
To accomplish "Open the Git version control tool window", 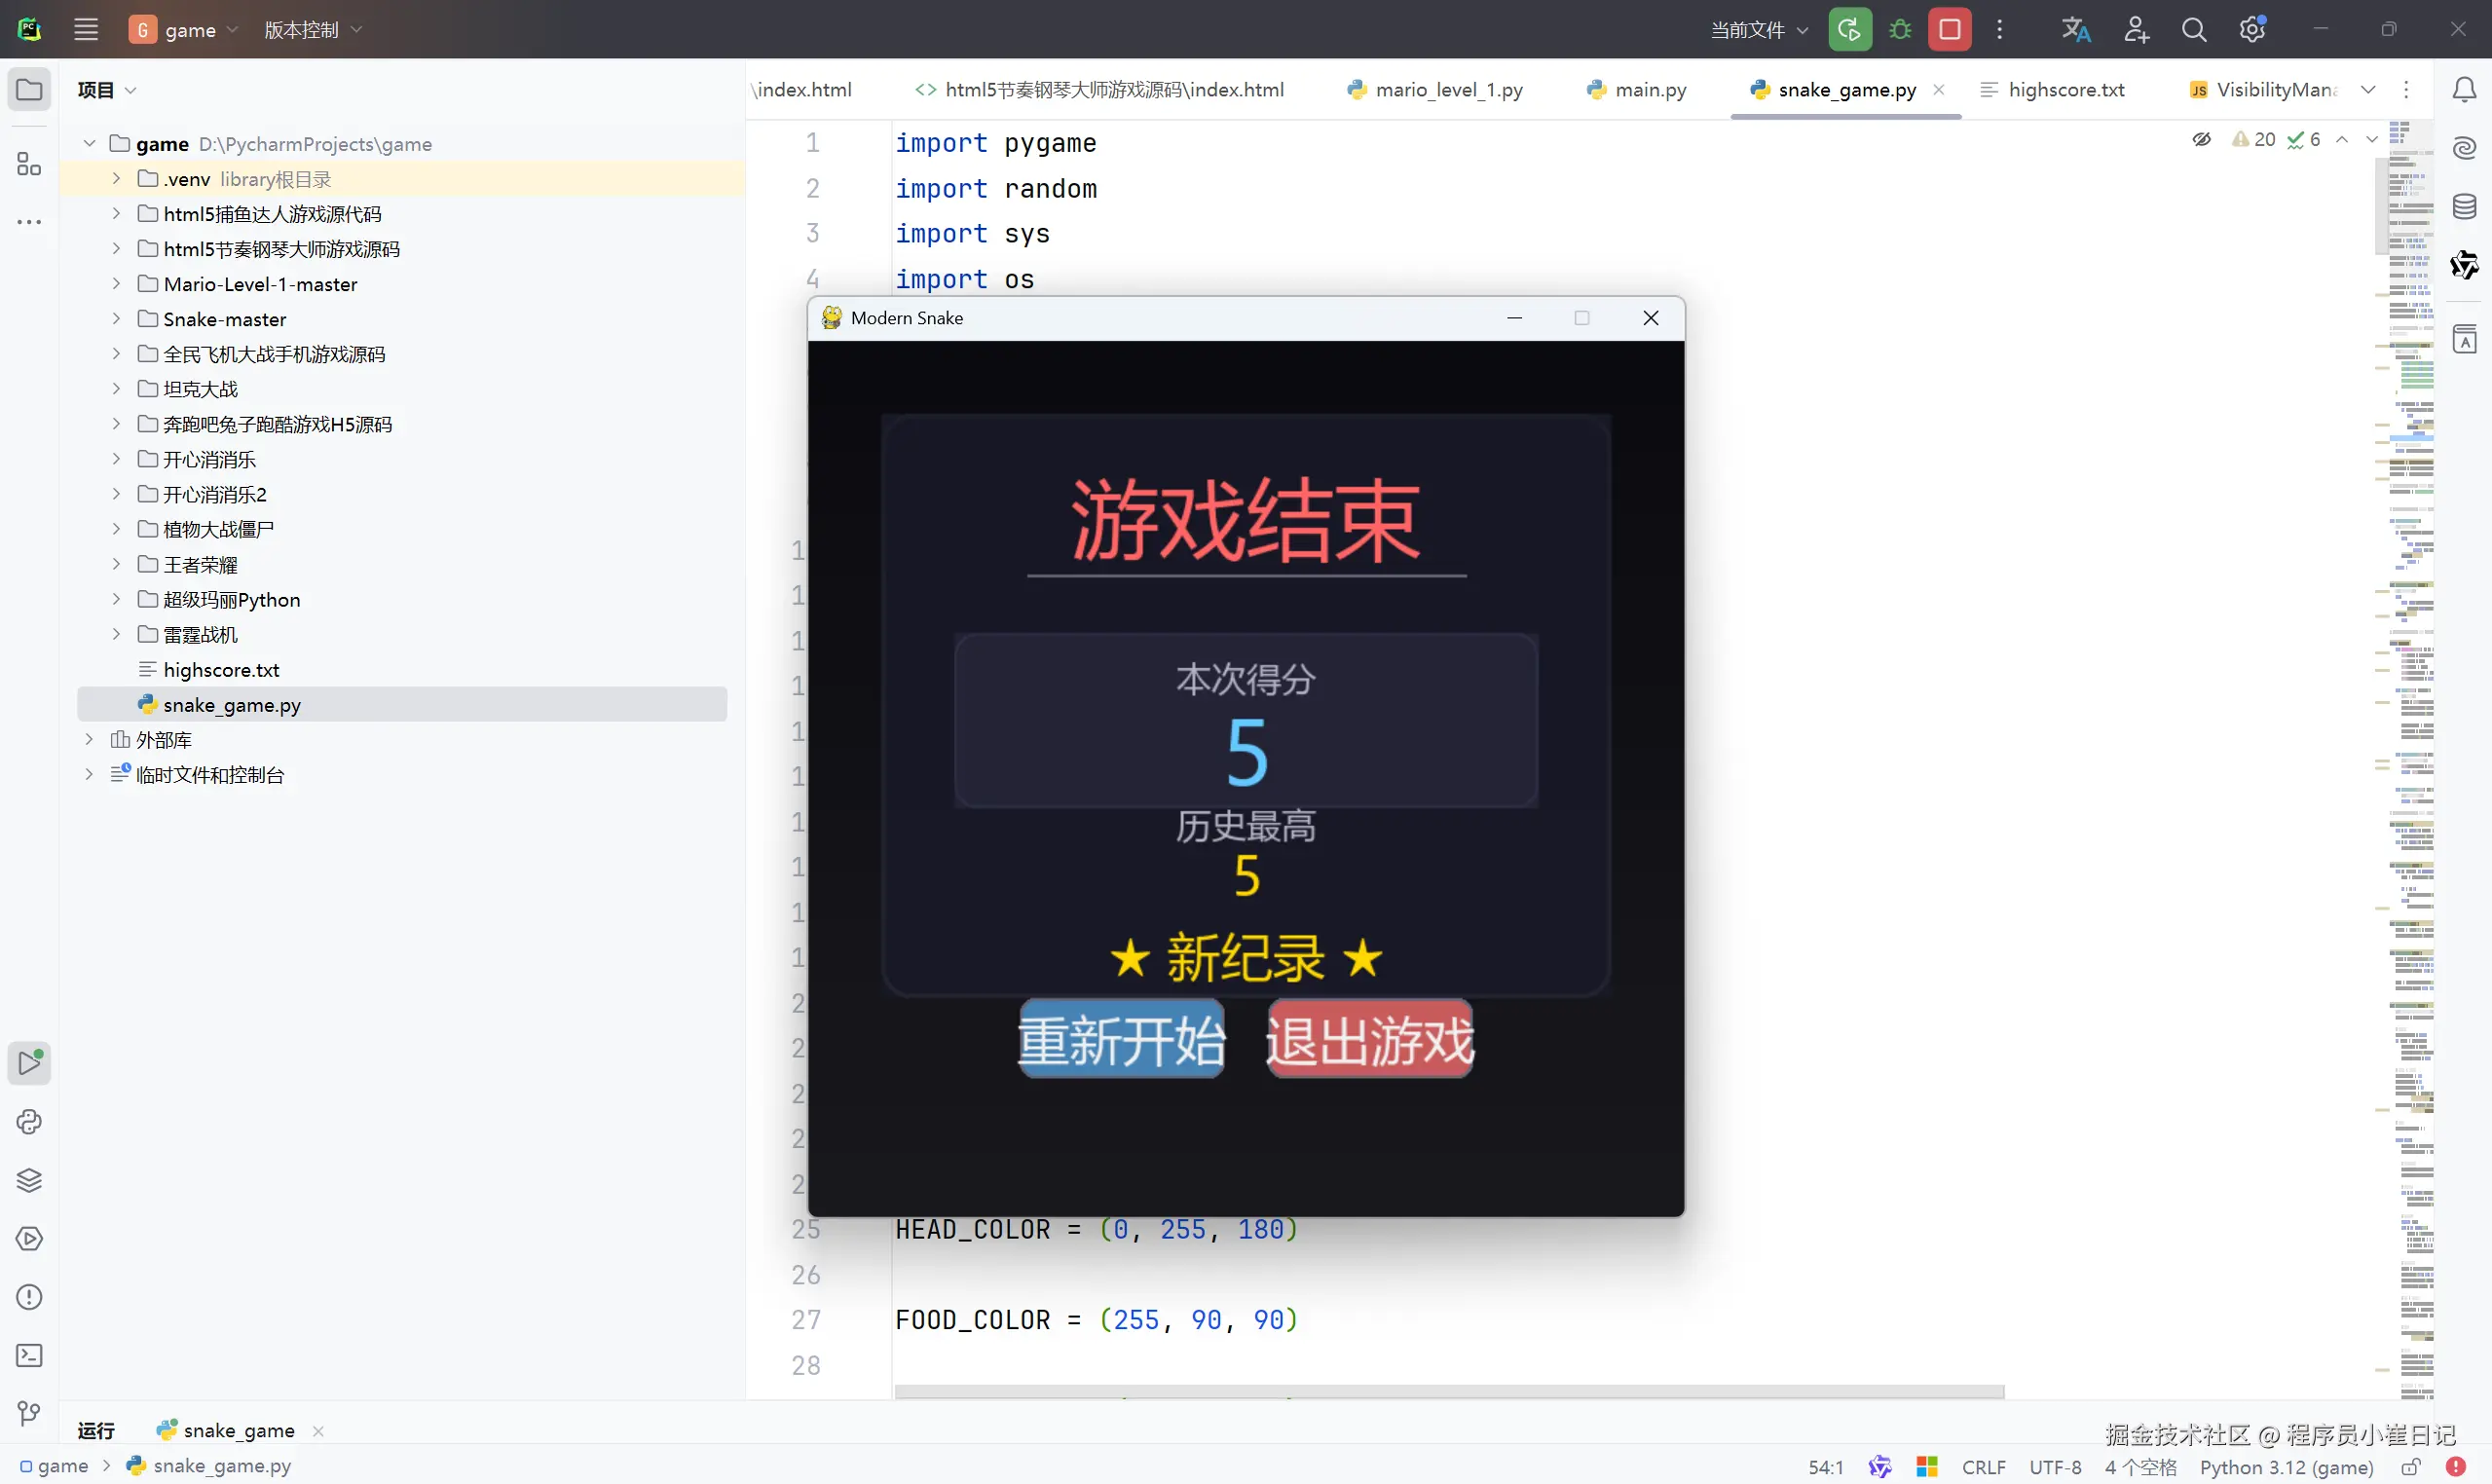I will click(x=29, y=1414).
